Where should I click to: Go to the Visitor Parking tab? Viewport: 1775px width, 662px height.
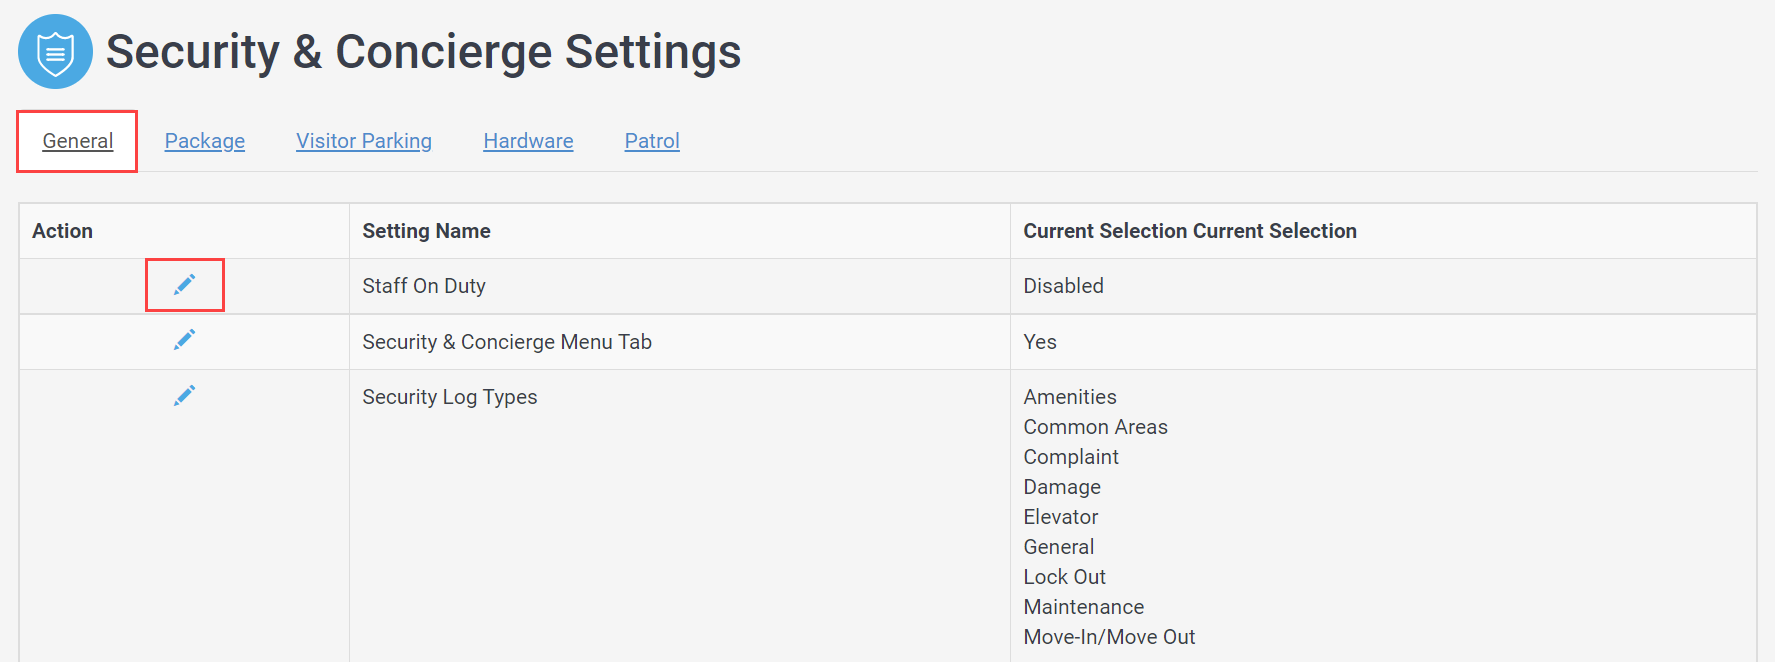point(364,141)
